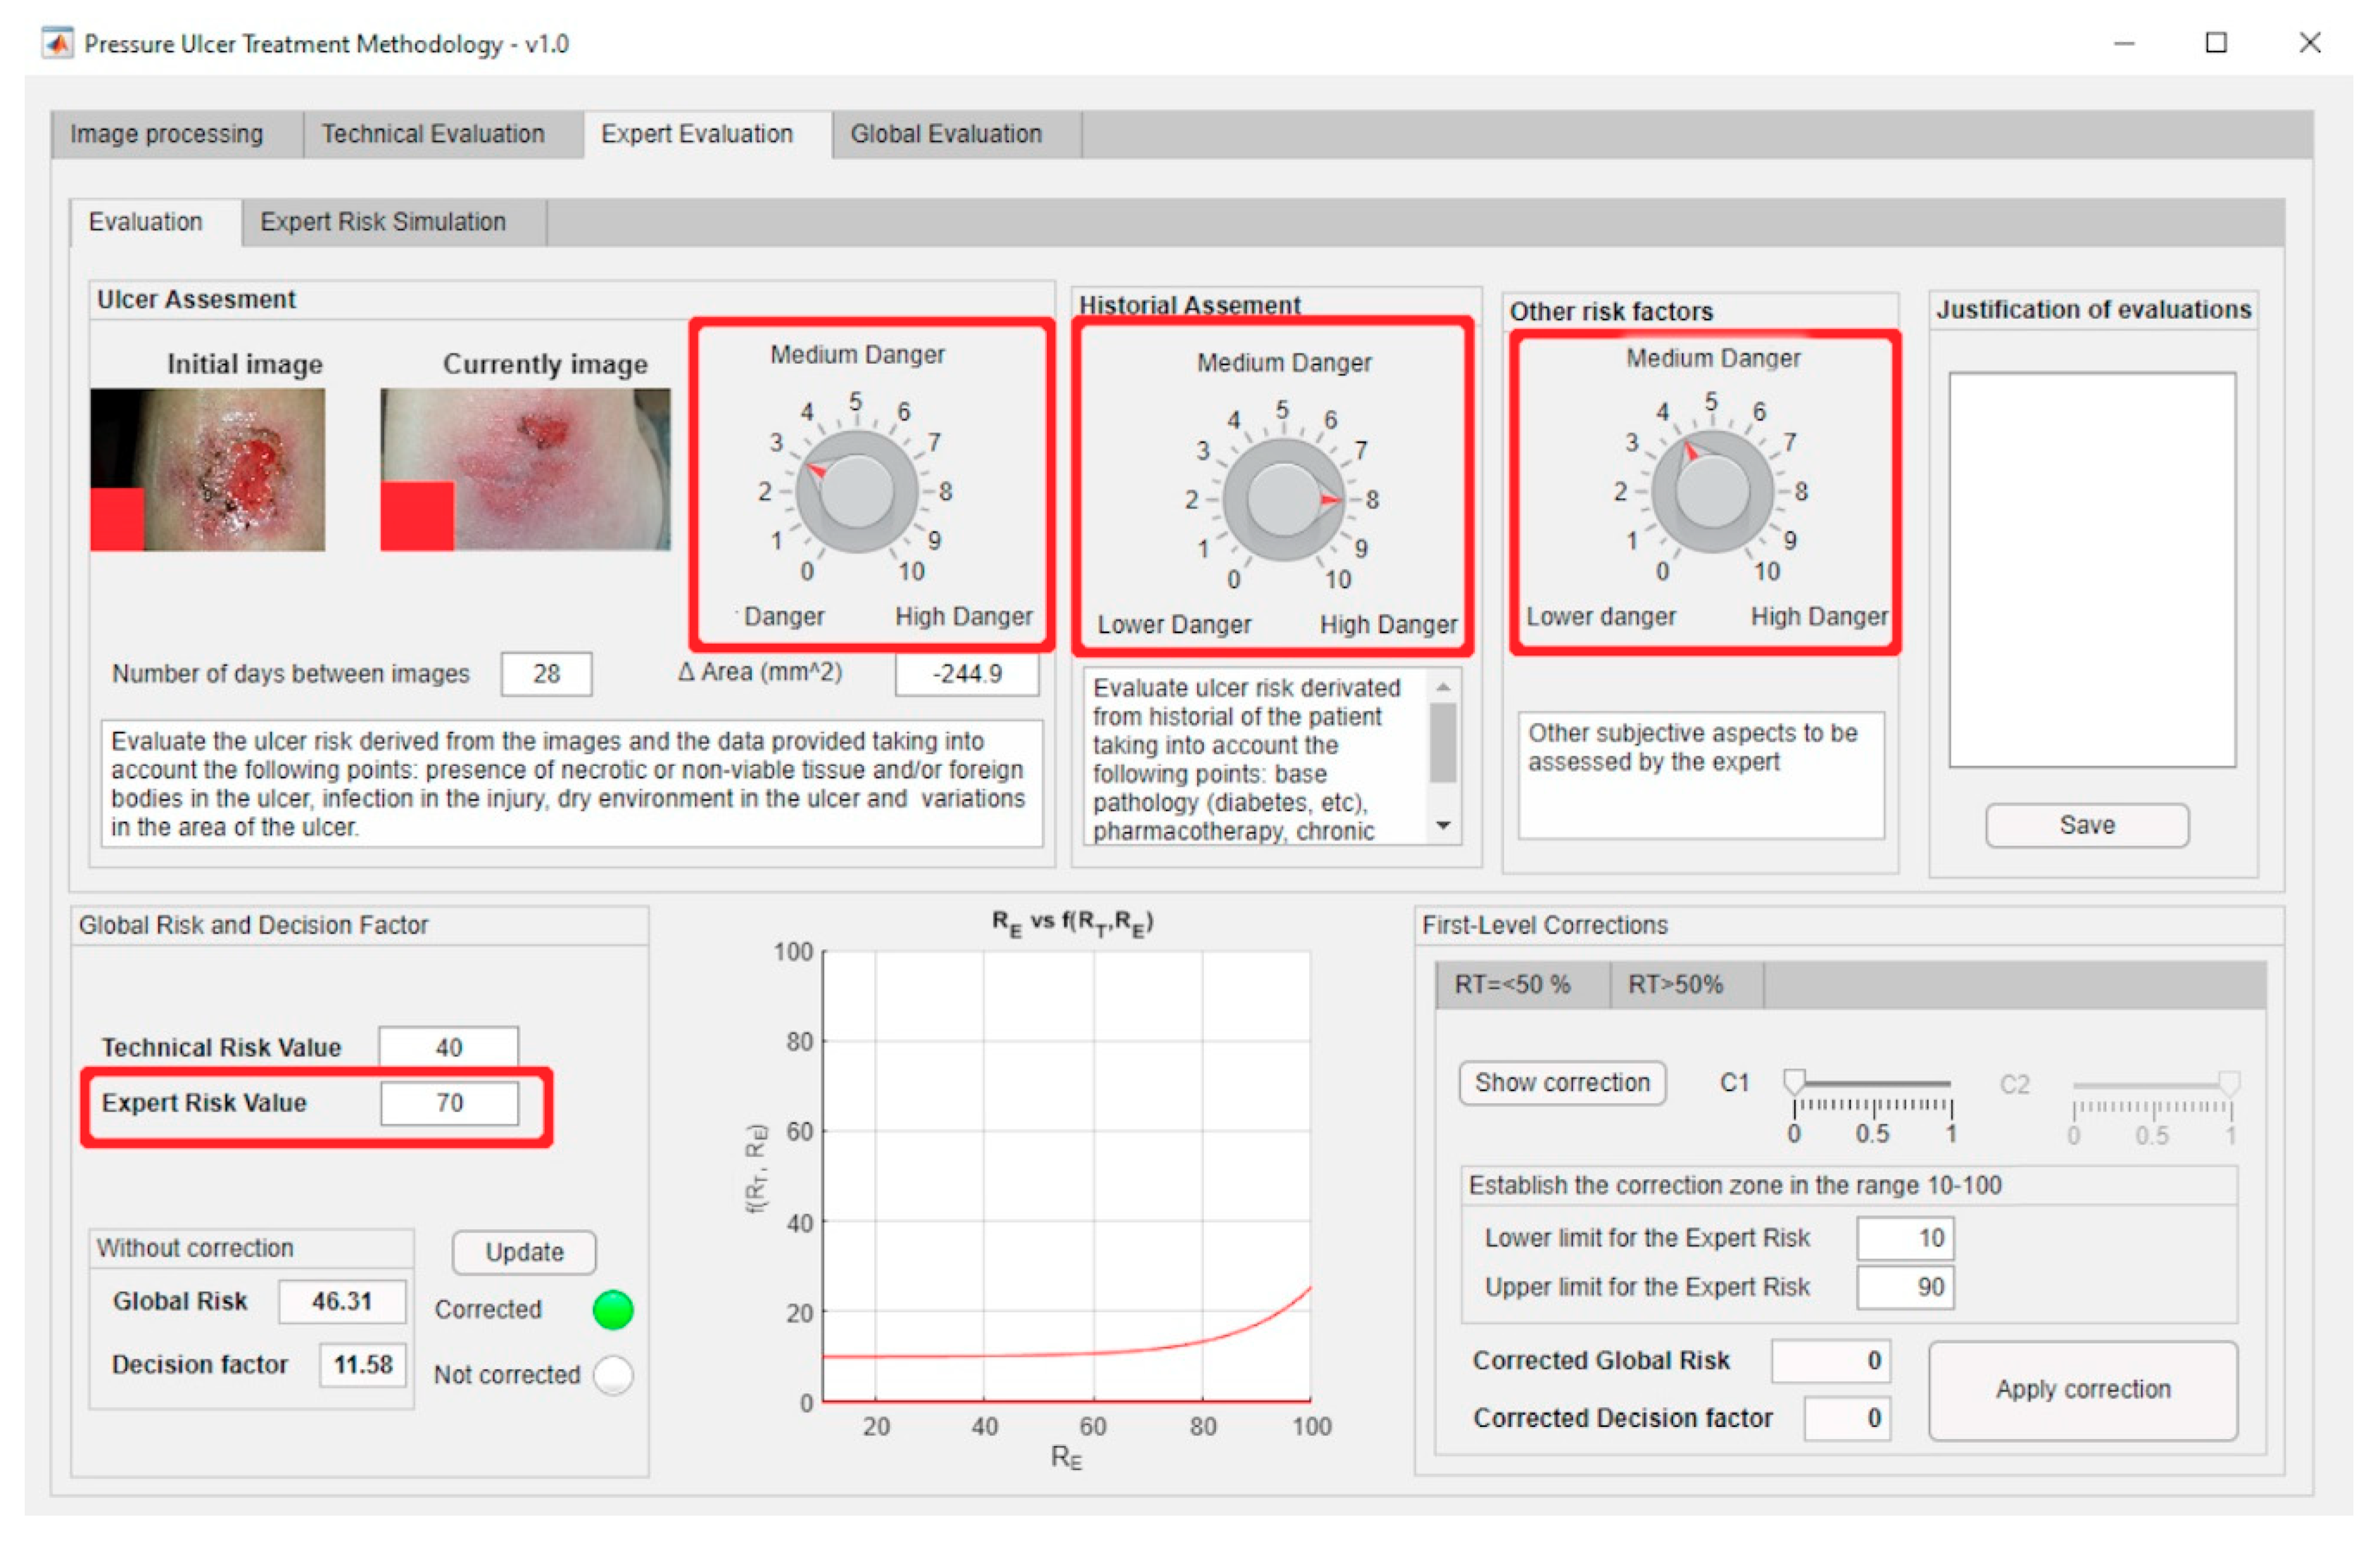Click the Not corrected indicator lamp

point(613,1375)
